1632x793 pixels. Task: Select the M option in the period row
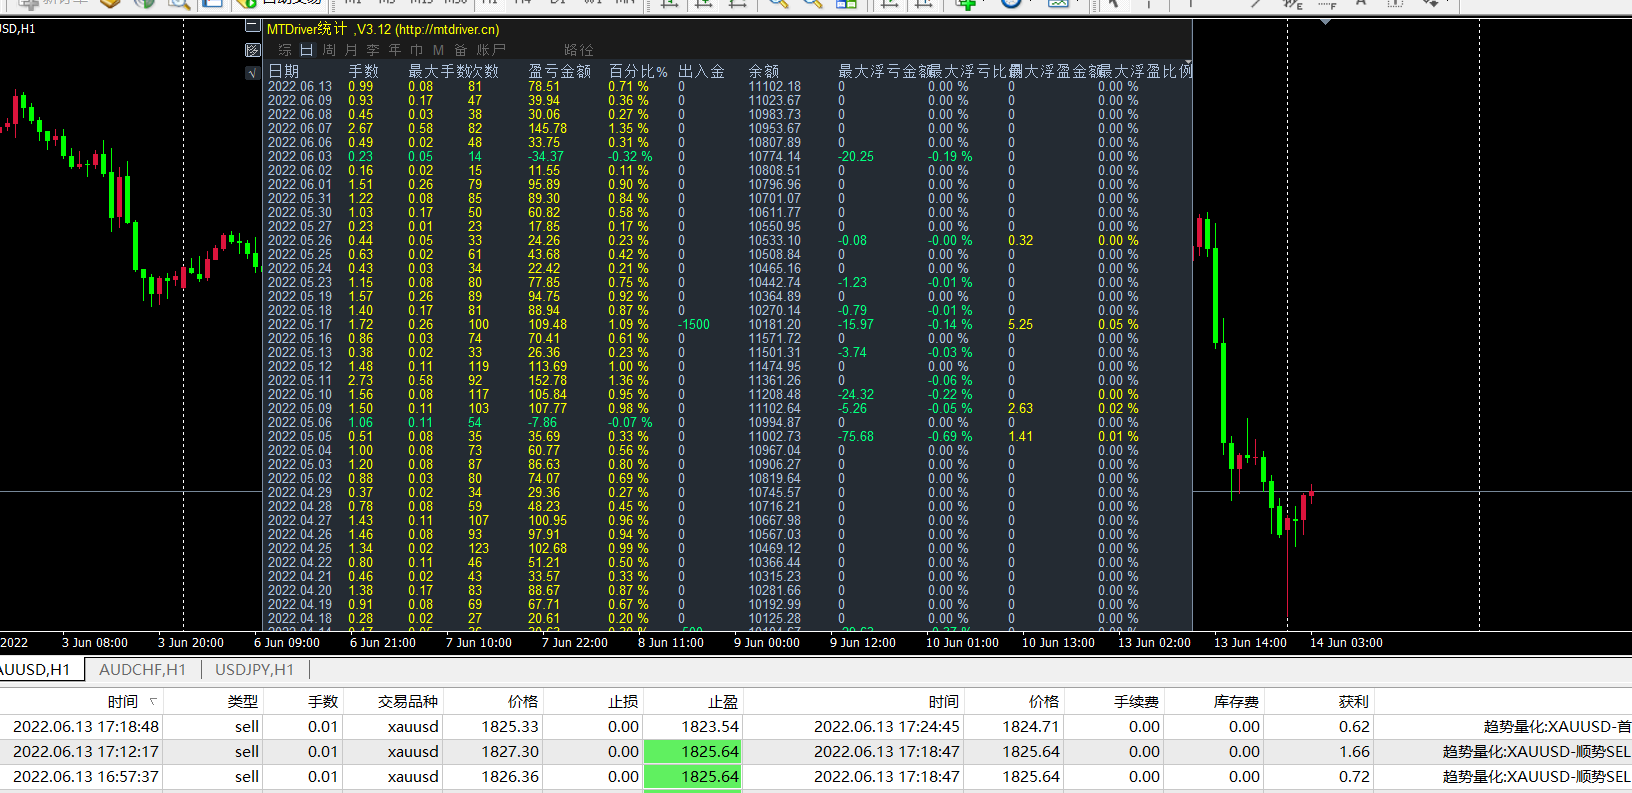438,50
